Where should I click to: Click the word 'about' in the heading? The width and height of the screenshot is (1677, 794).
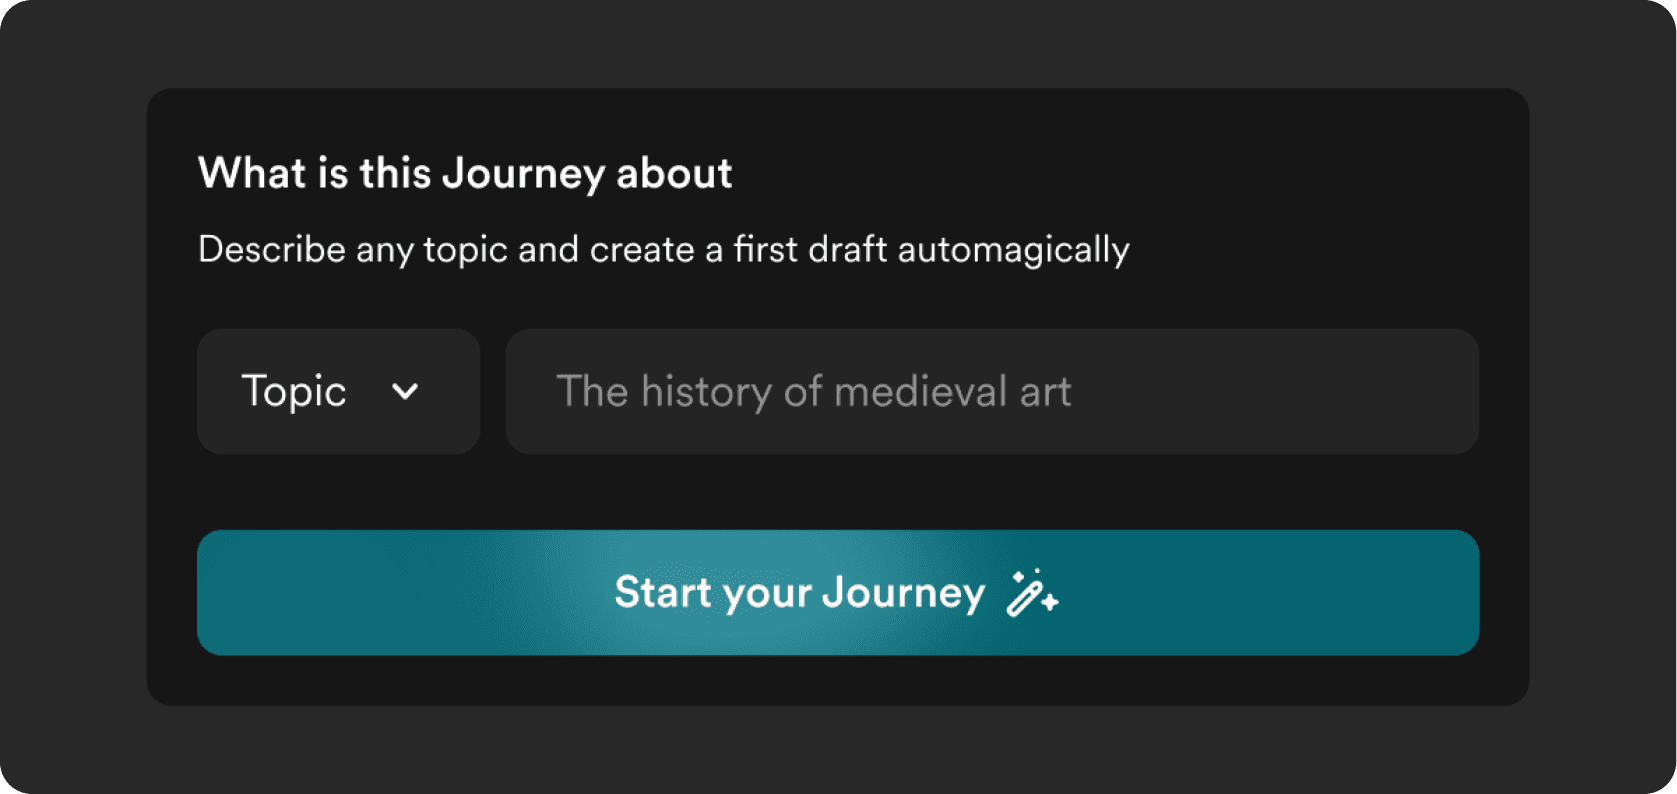674,173
